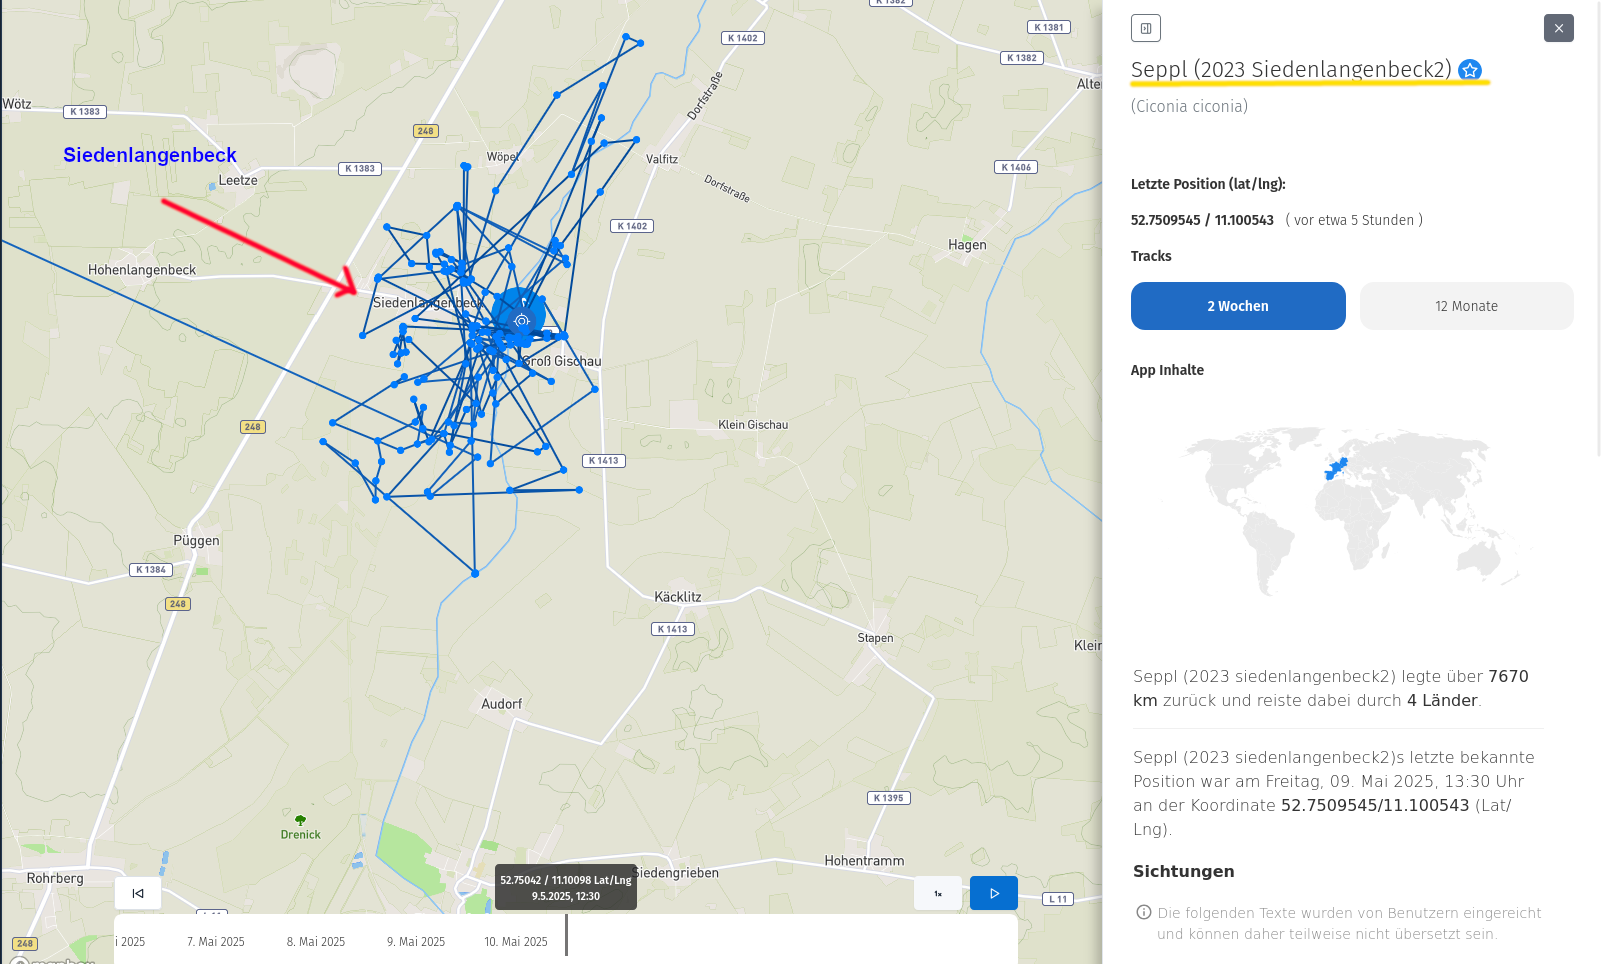
Task: Play the stork track animation
Action: [x=993, y=893]
